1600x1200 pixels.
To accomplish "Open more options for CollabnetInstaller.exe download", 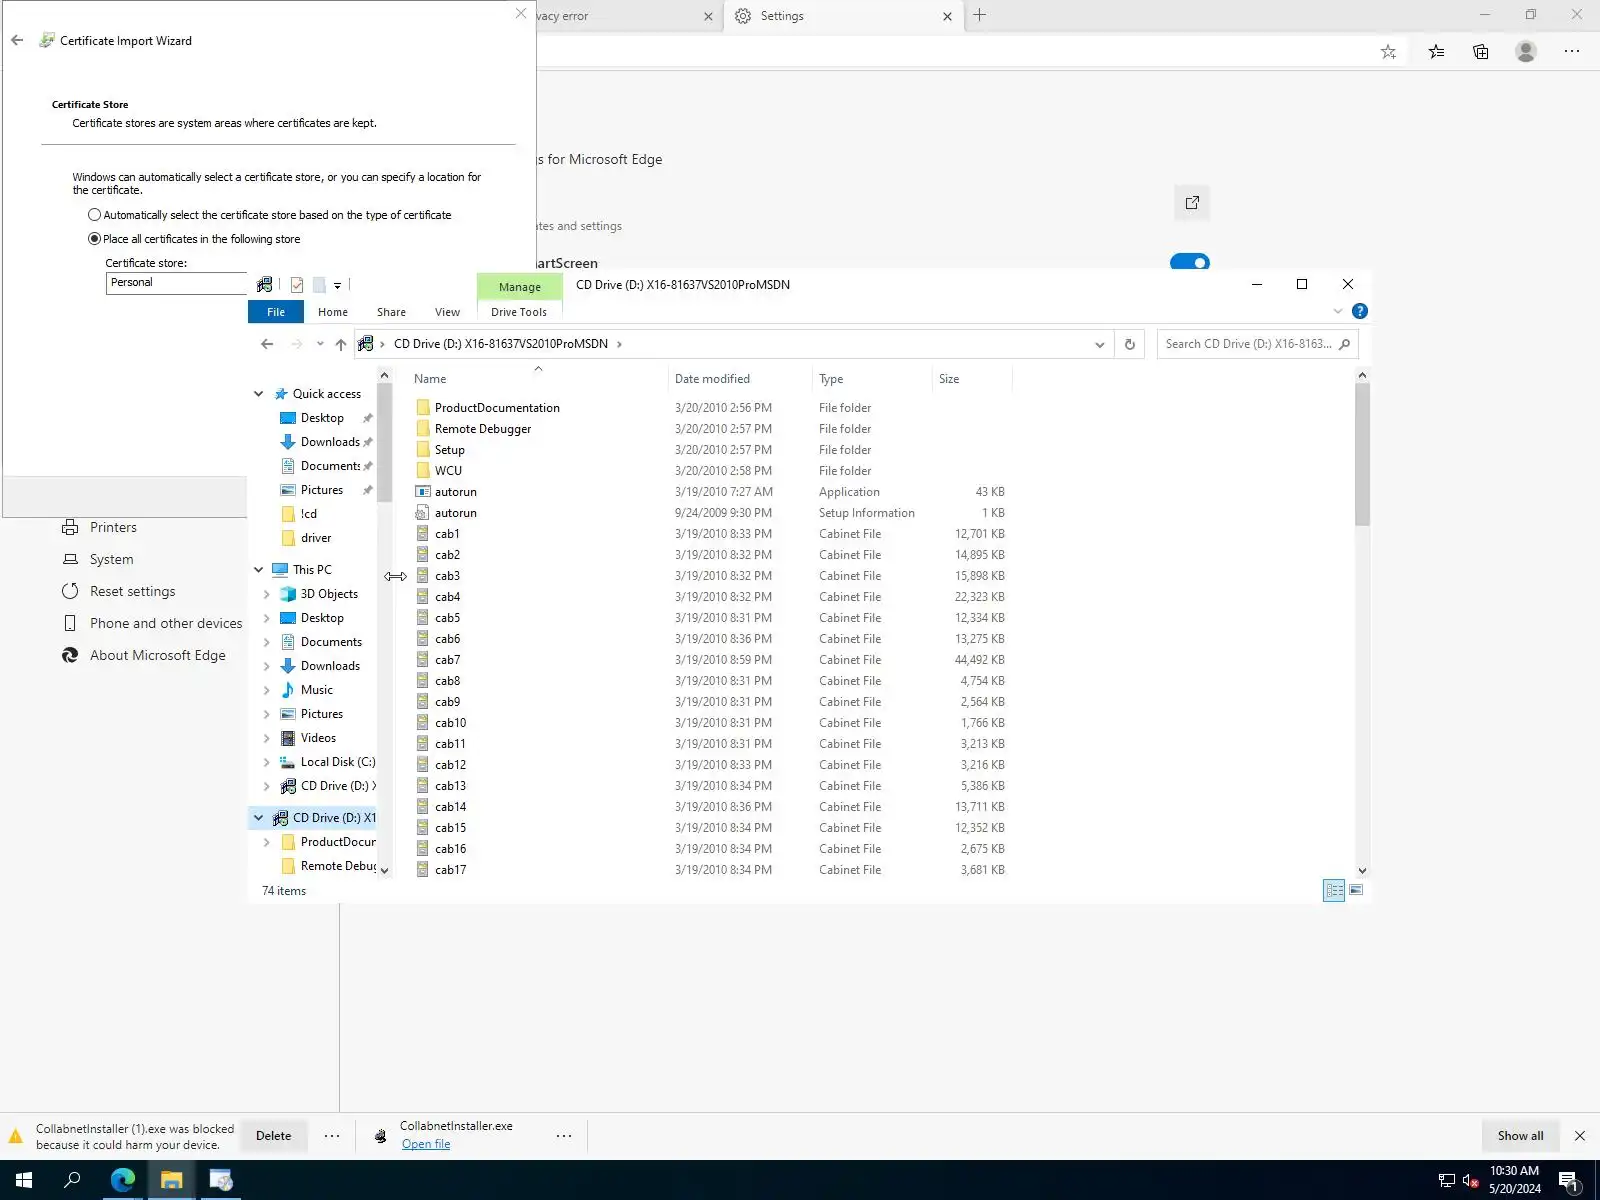I will point(564,1136).
